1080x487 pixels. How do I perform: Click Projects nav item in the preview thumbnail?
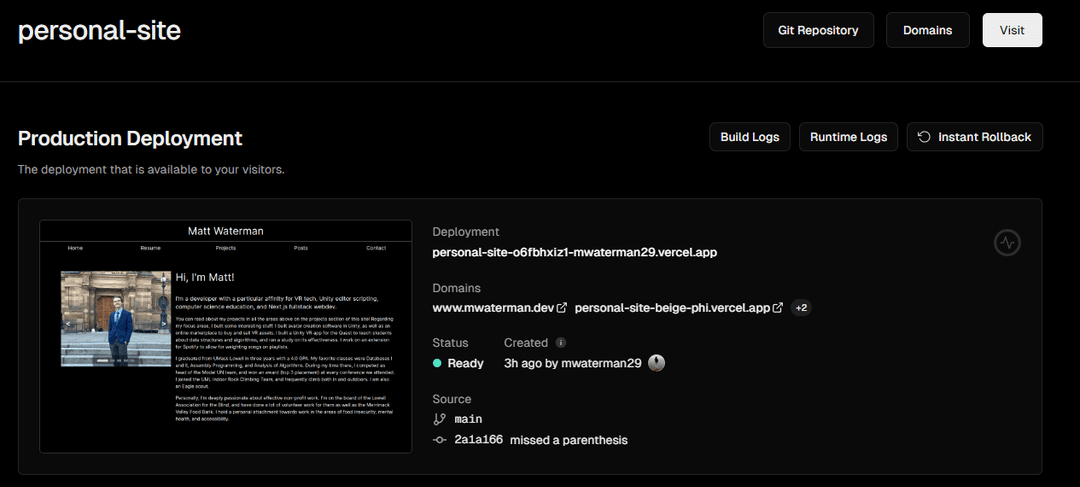pyautogui.click(x=226, y=248)
